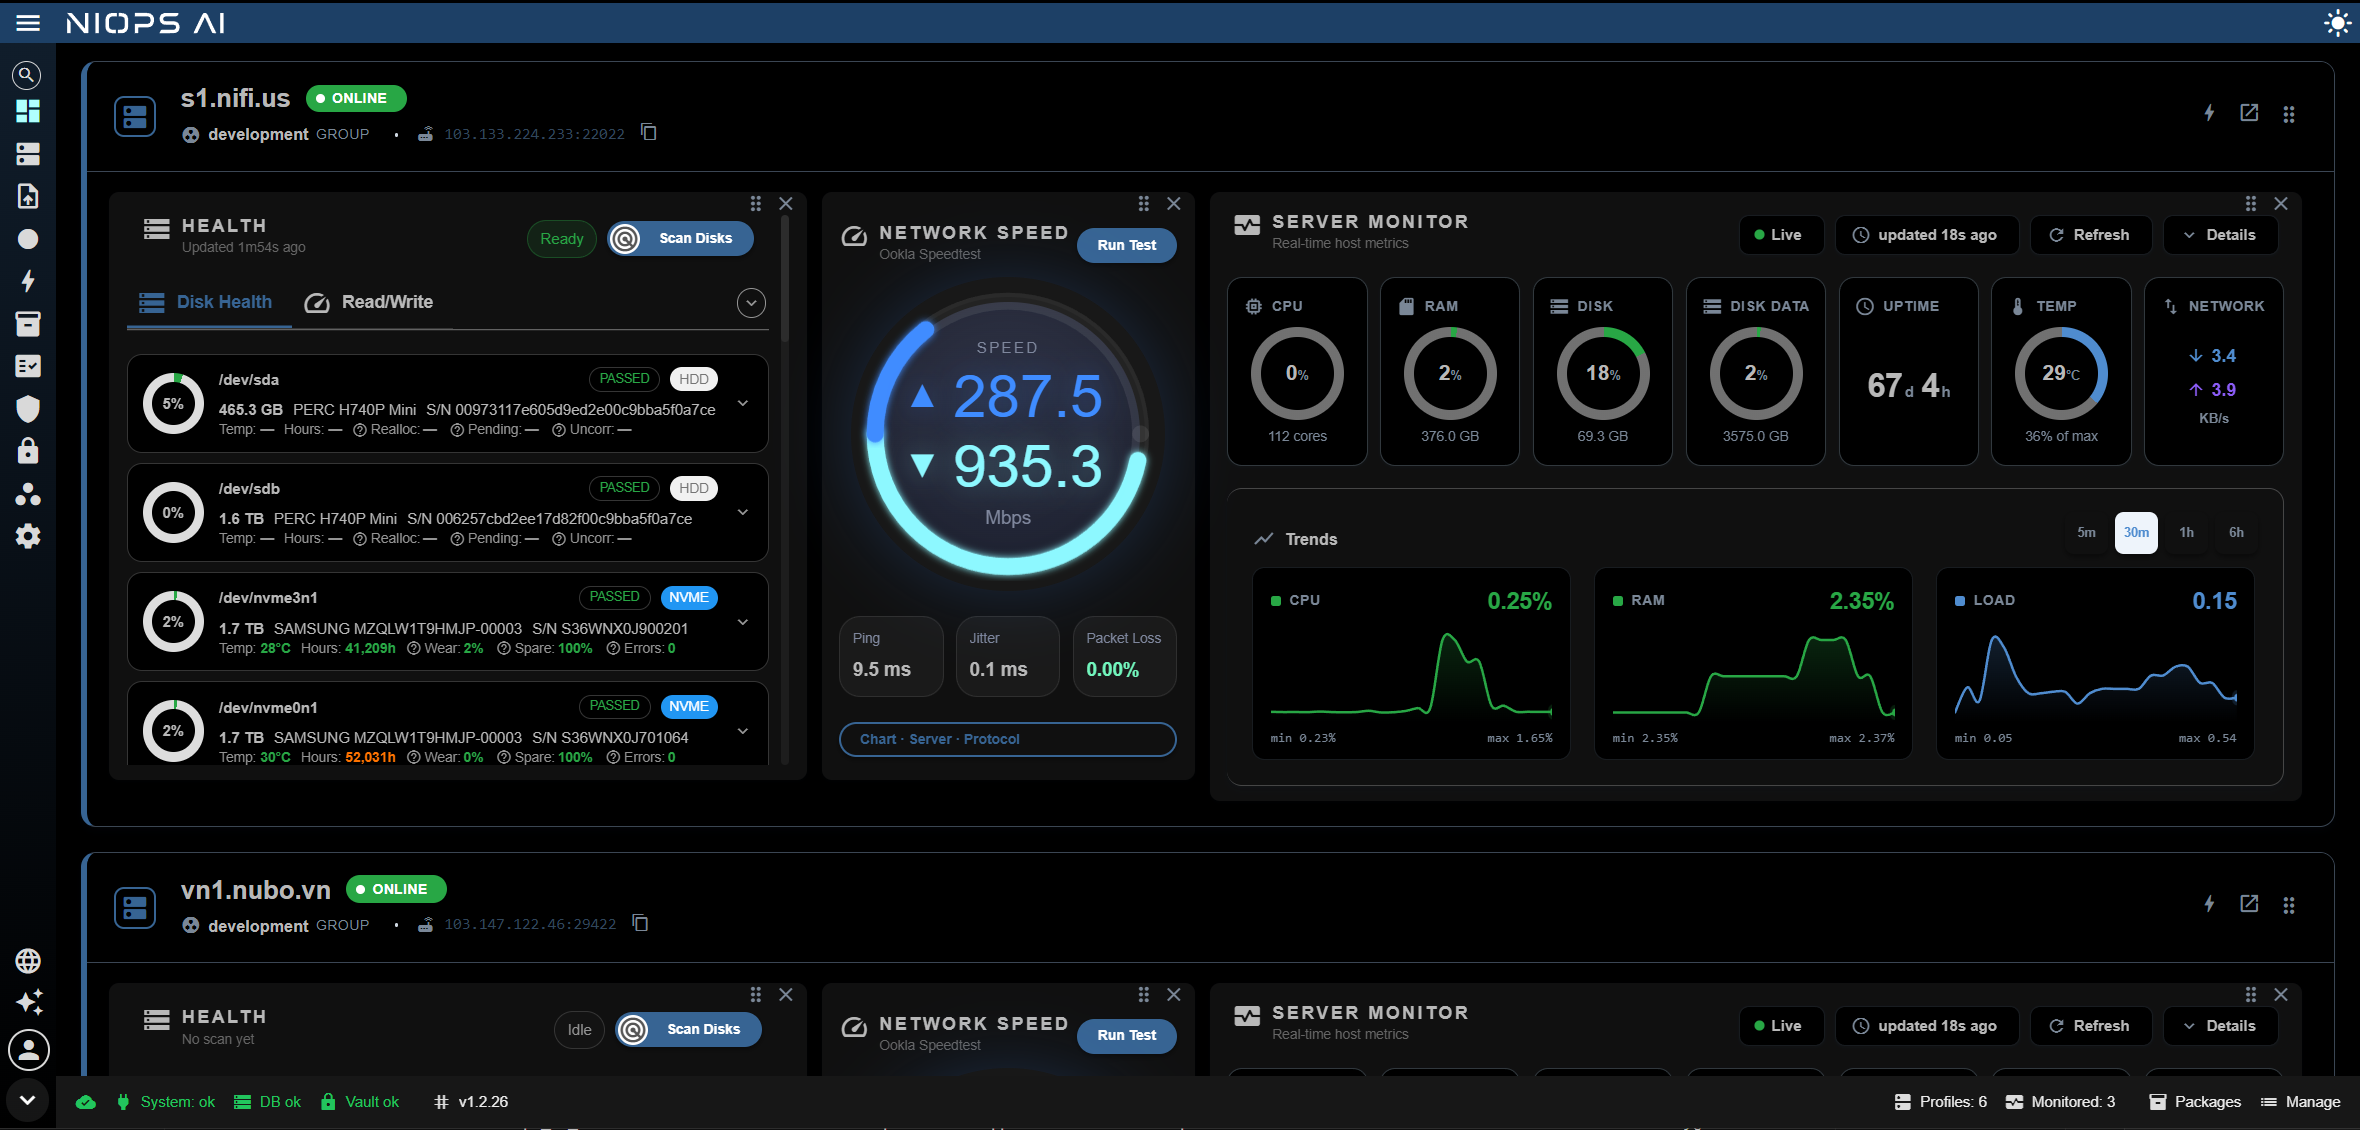Image resolution: width=2360 pixels, height=1130 pixels.
Task: Open the file upload icon in sidebar
Action: pyautogui.click(x=28, y=196)
